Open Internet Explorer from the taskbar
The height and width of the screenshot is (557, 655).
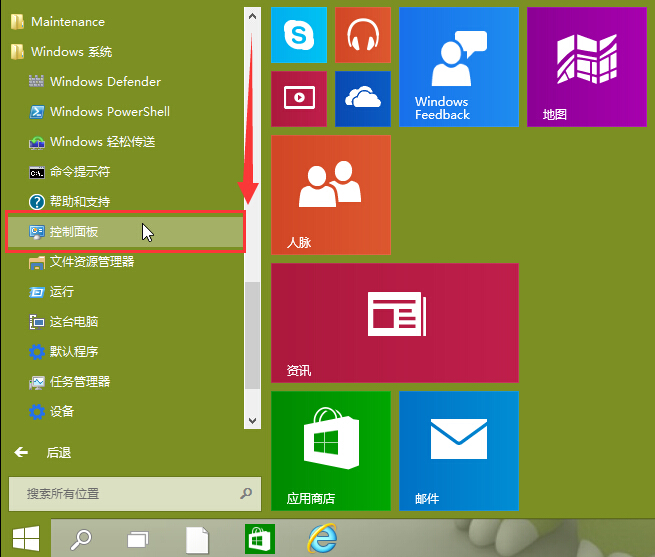[x=322, y=539]
